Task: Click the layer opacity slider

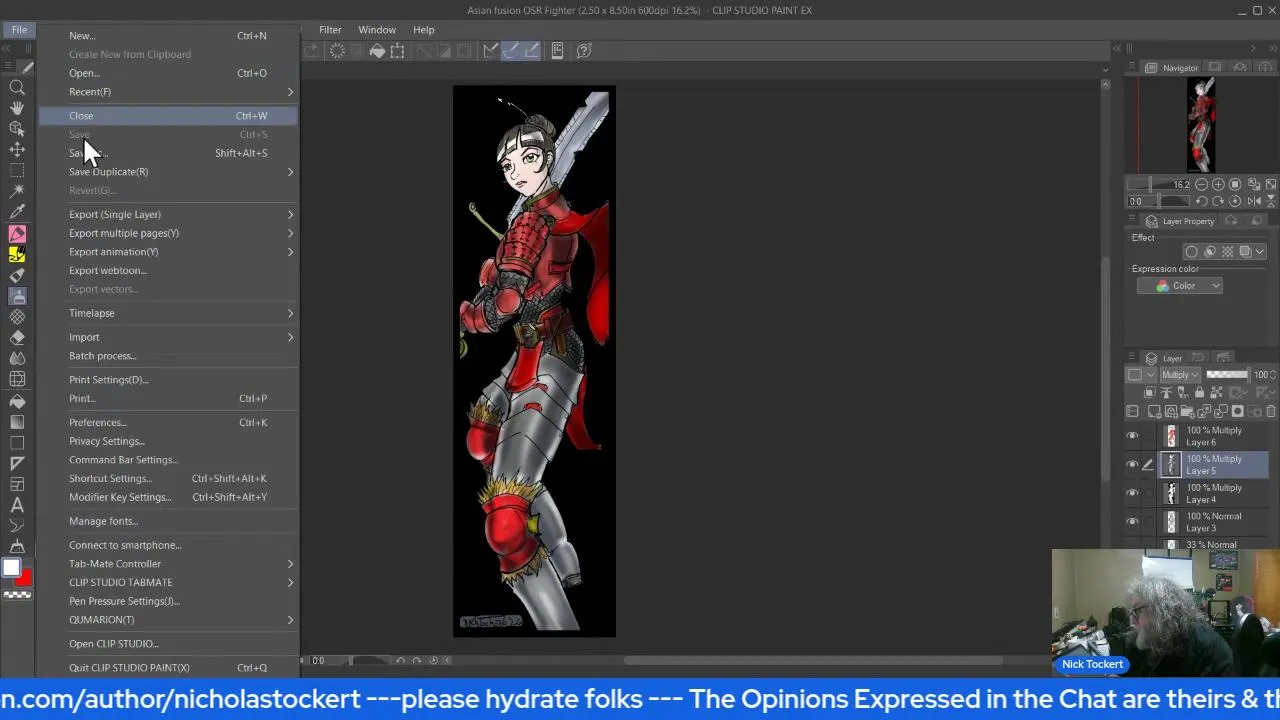Action: (x=1228, y=375)
